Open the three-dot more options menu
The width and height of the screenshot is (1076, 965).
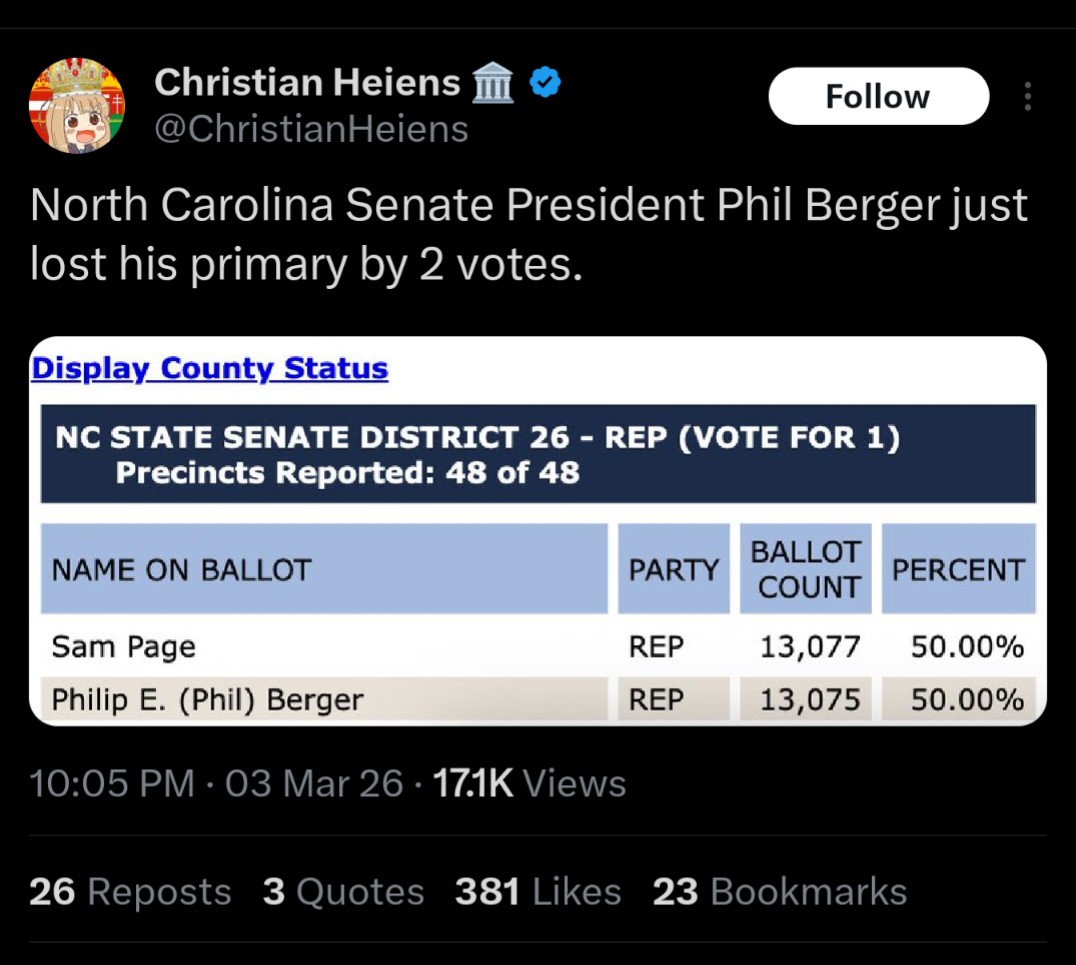pos(1027,97)
